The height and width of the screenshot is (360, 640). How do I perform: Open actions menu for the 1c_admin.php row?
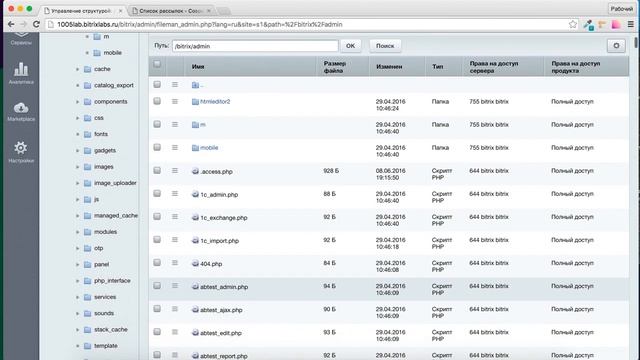175,193
